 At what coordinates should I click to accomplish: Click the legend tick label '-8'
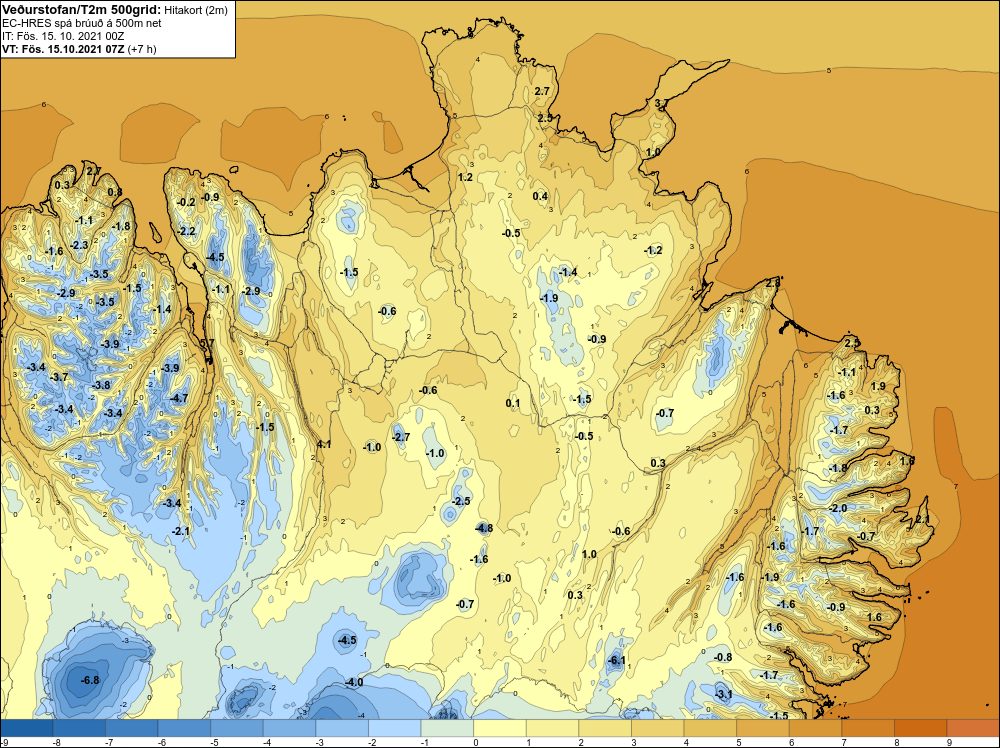pyautogui.click(x=56, y=742)
